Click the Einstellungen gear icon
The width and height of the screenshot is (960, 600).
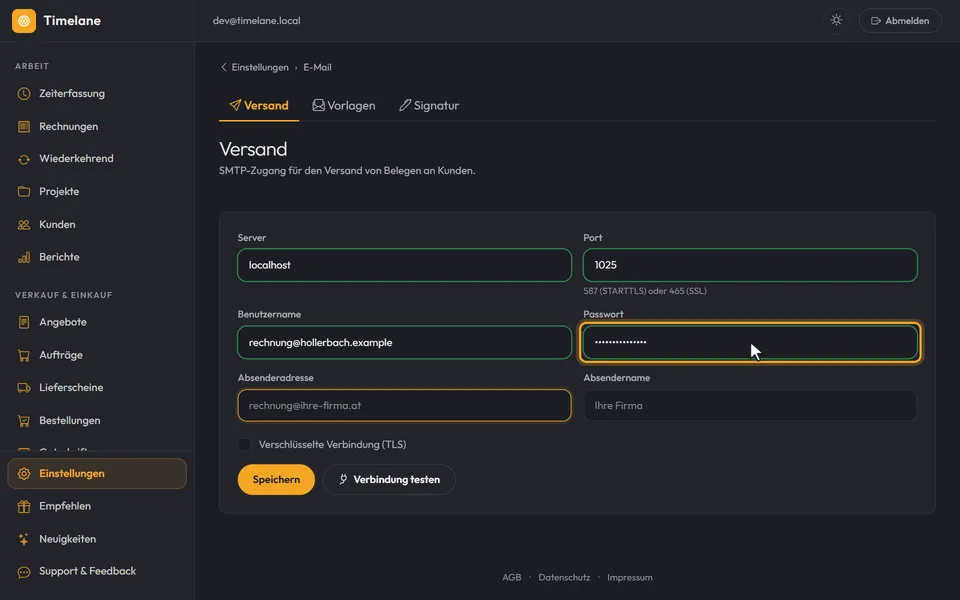(24, 474)
